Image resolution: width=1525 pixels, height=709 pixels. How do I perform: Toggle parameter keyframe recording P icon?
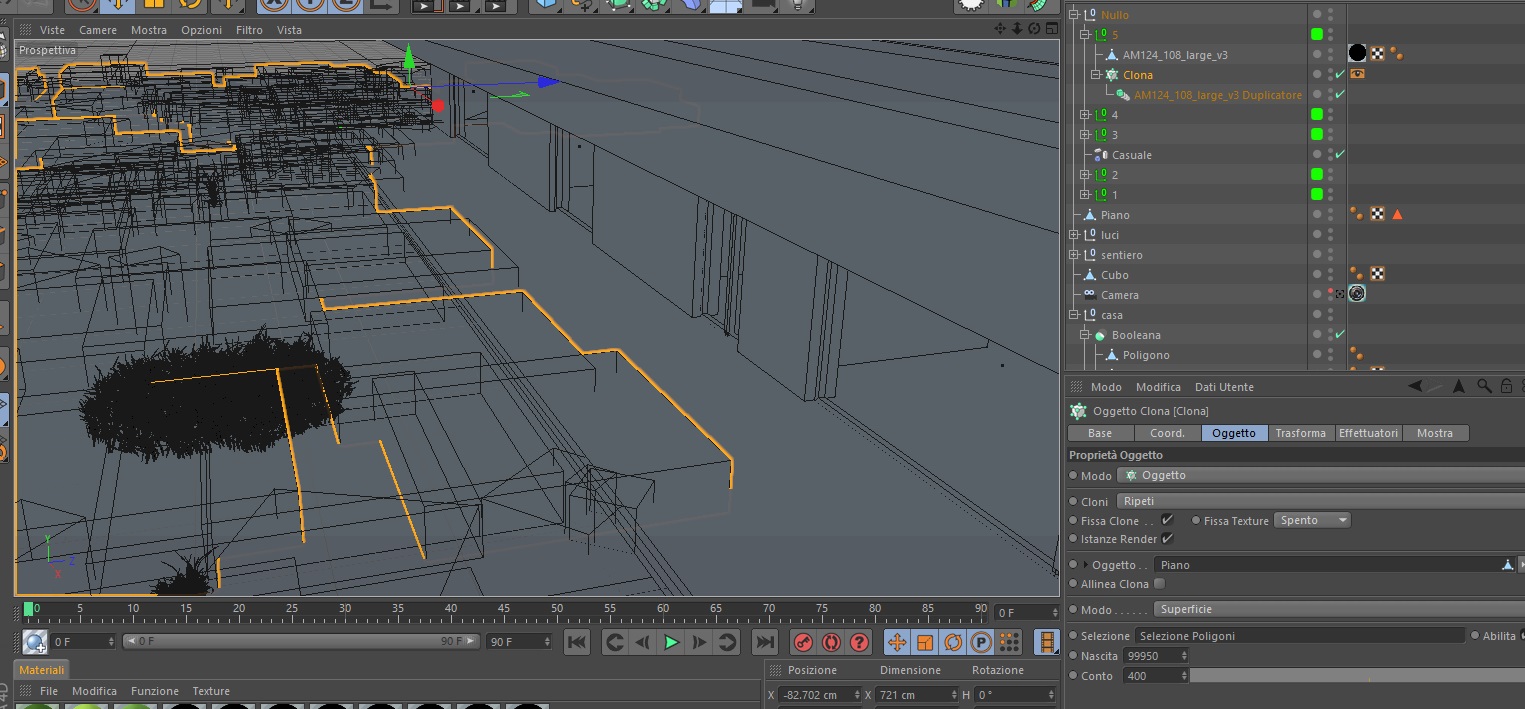pyautogui.click(x=981, y=642)
